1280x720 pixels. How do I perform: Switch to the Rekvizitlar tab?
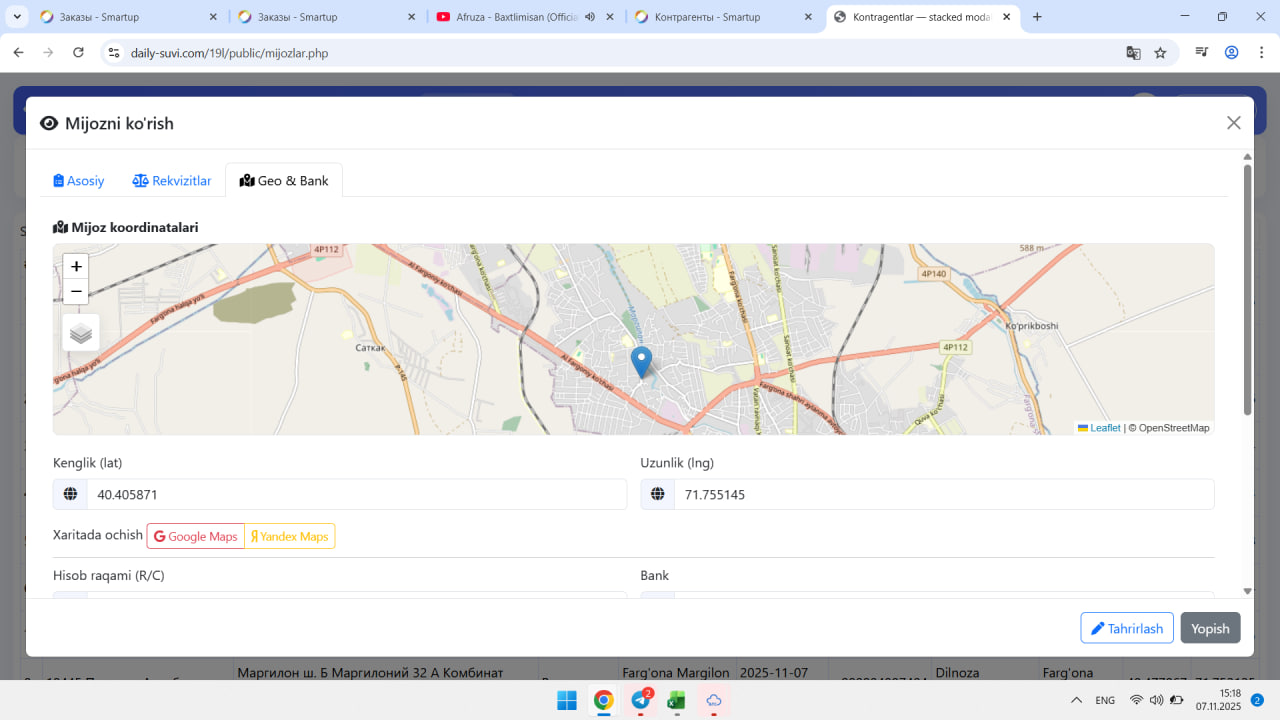(x=172, y=181)
